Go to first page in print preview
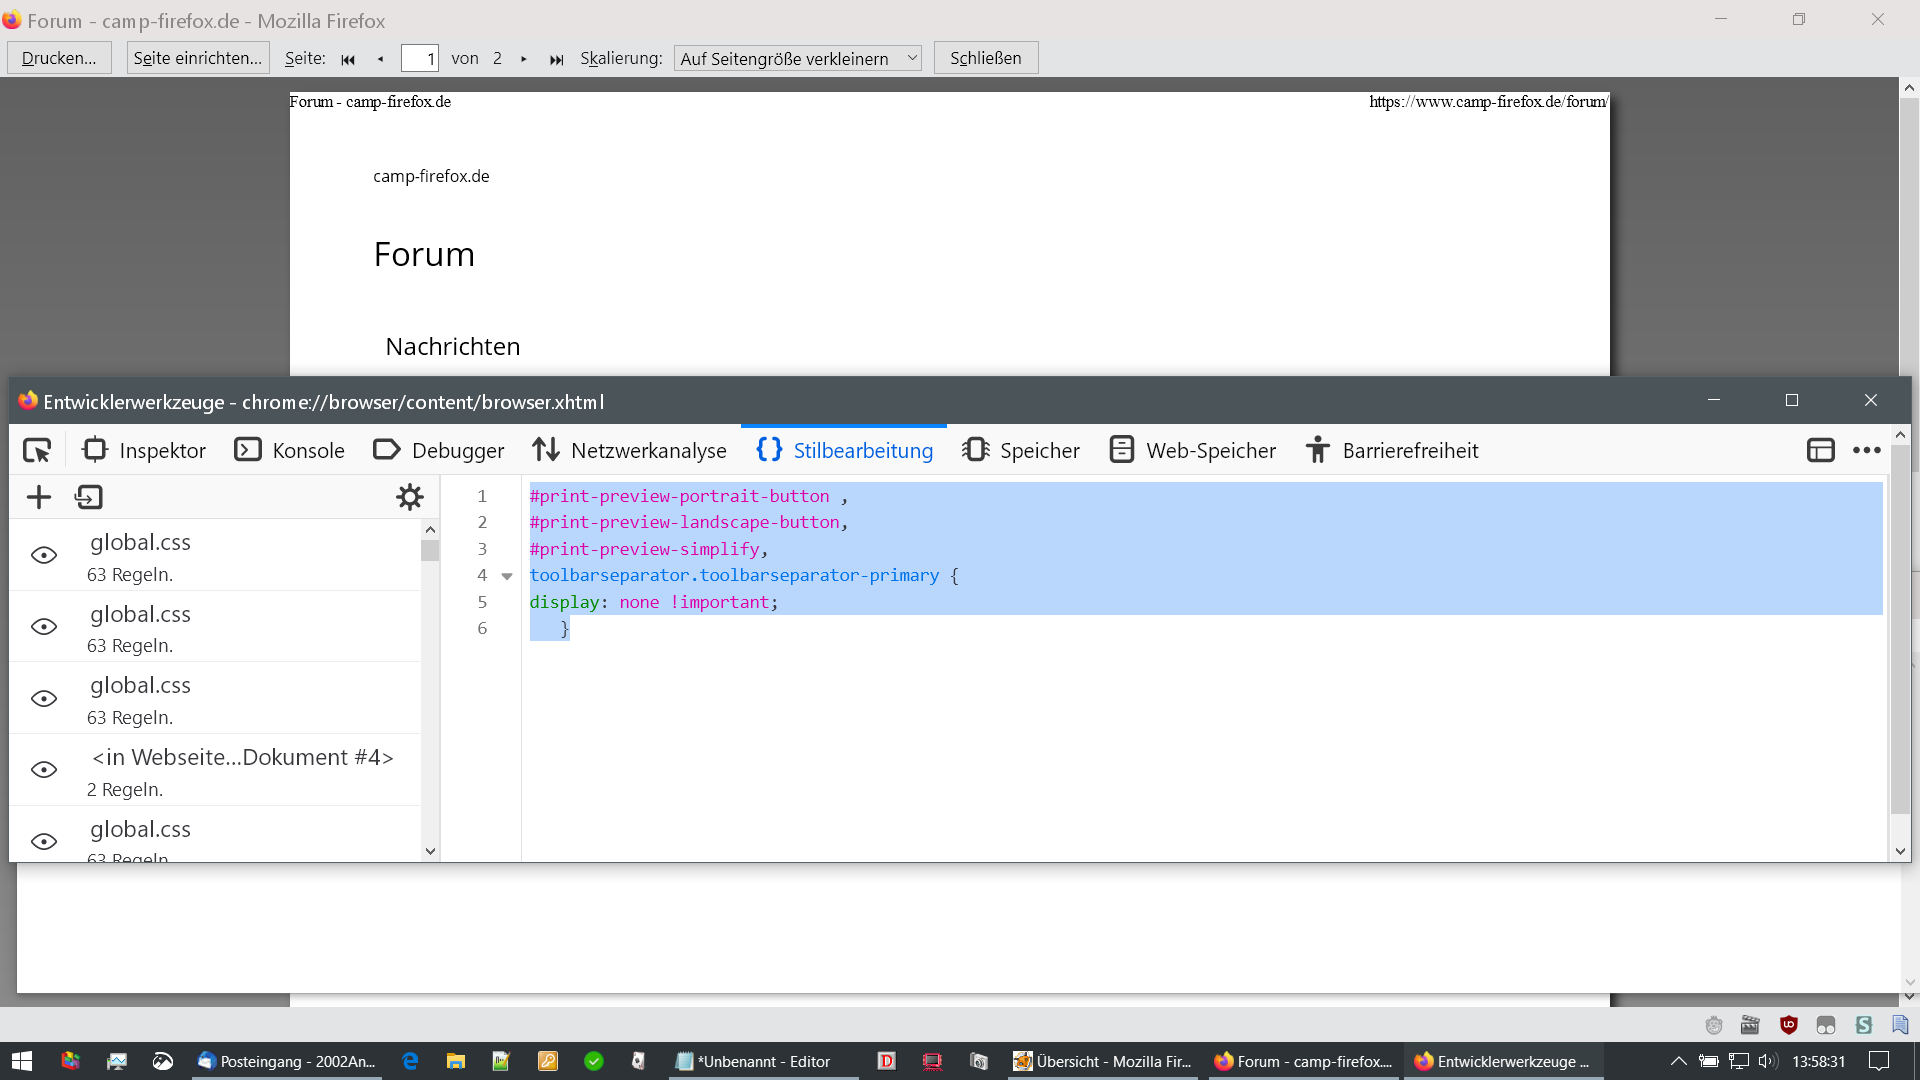The width and height of the screenshot is (1920, 1080). (x=348, y=59)
